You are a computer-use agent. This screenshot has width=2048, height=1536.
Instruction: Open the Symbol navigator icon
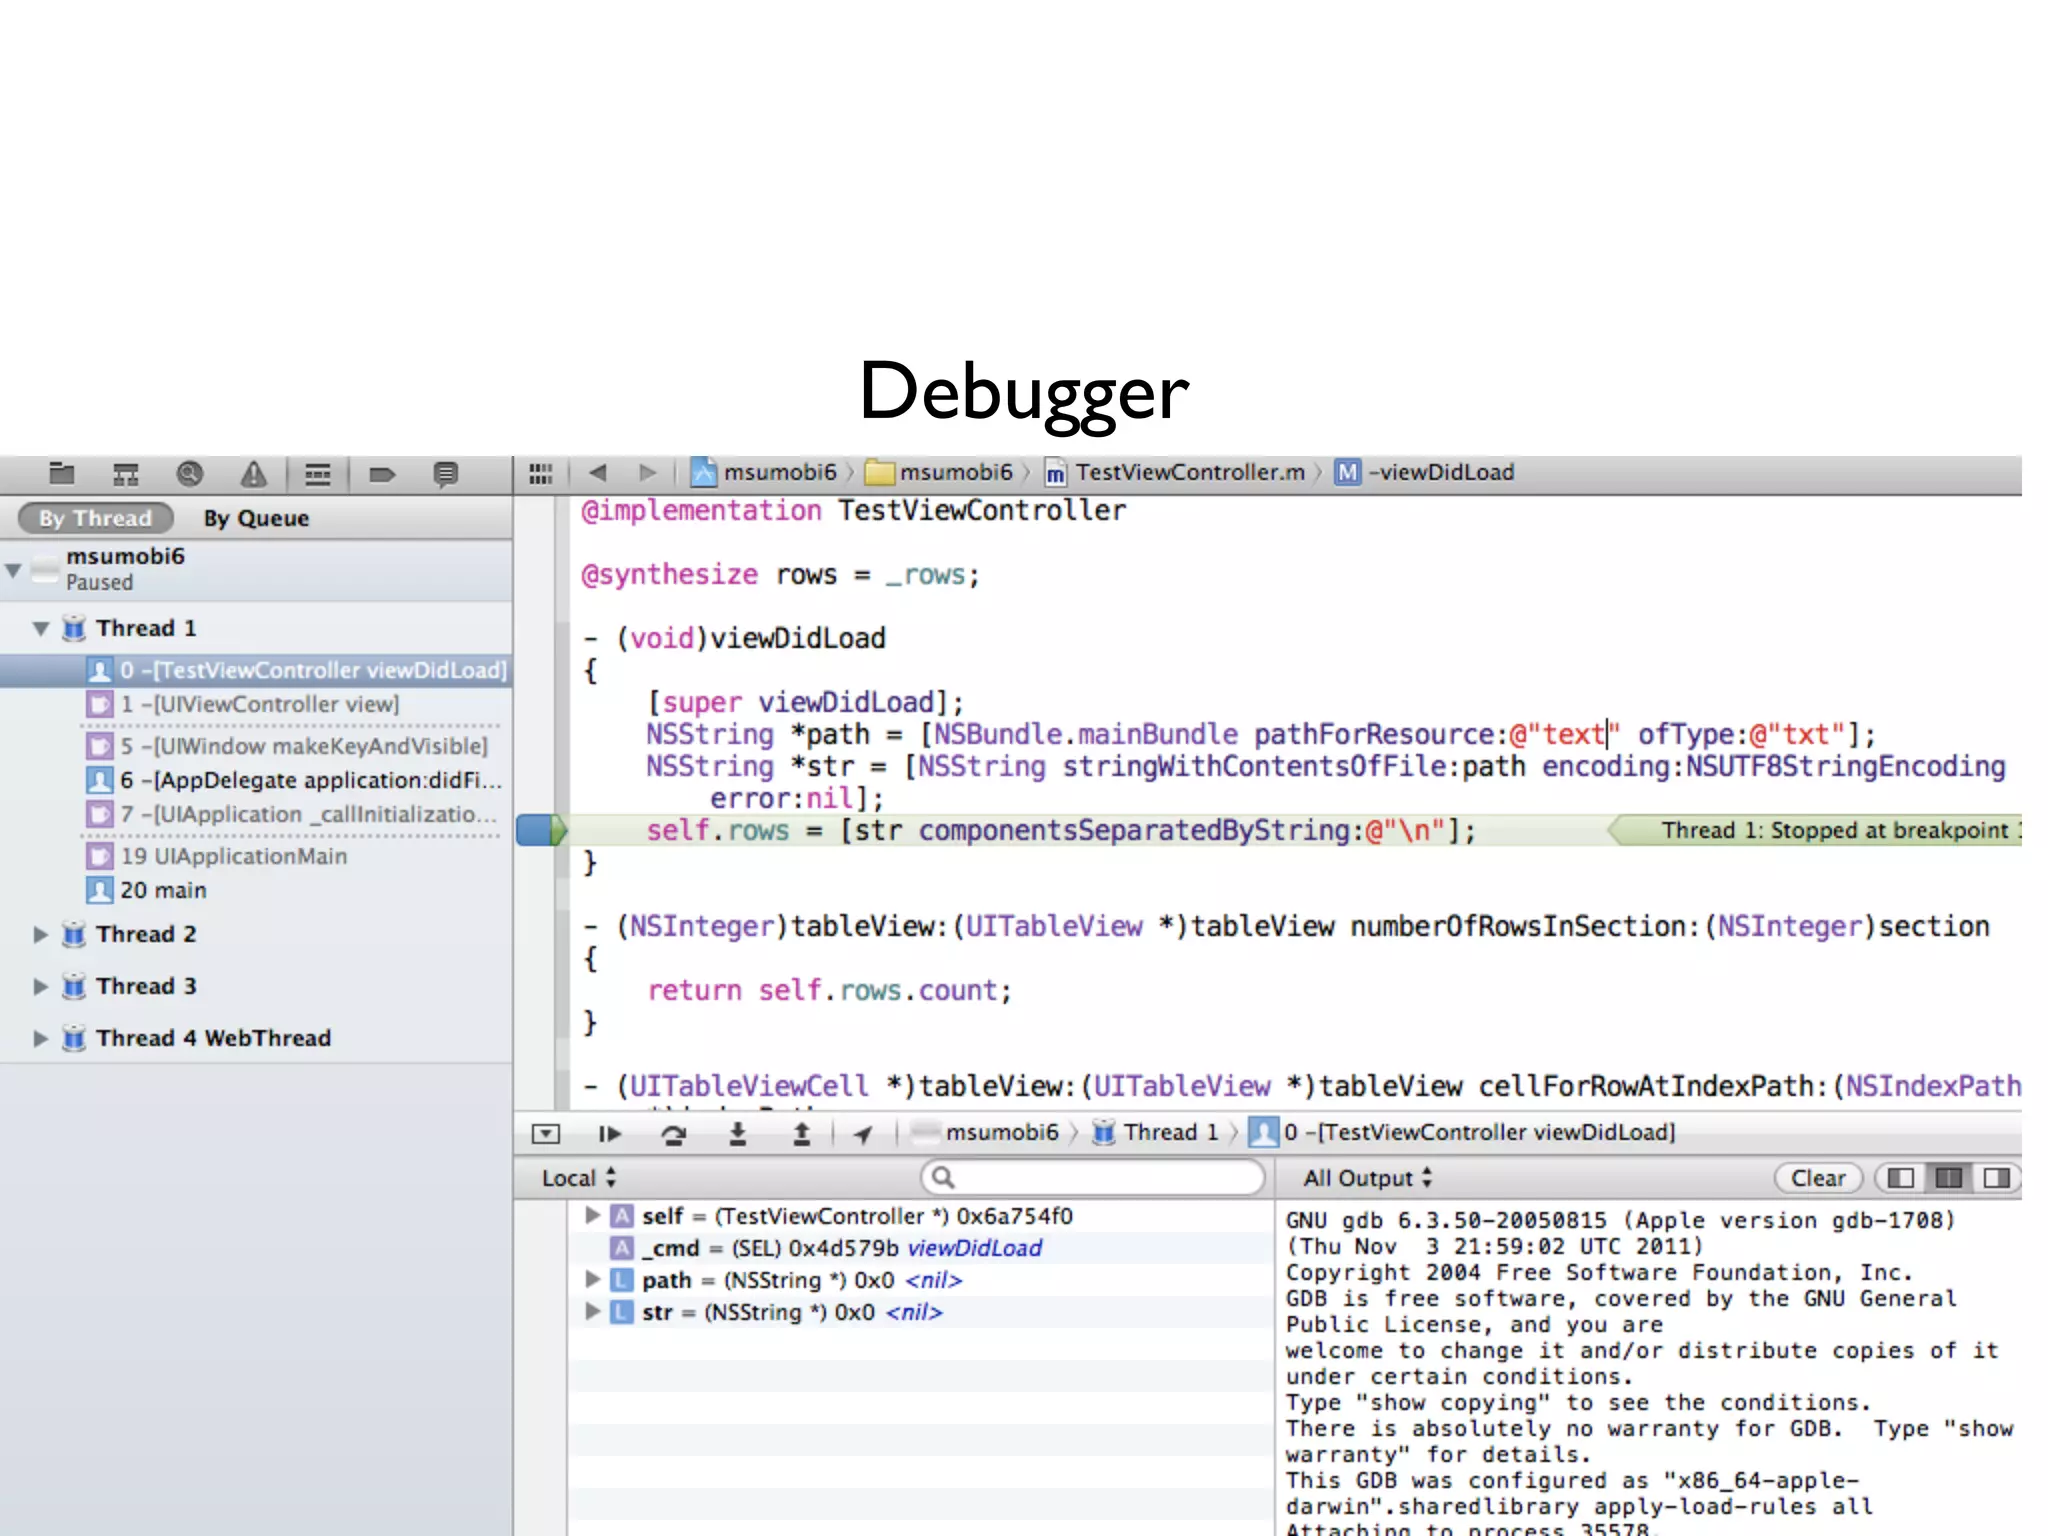(x=125, y=474)
